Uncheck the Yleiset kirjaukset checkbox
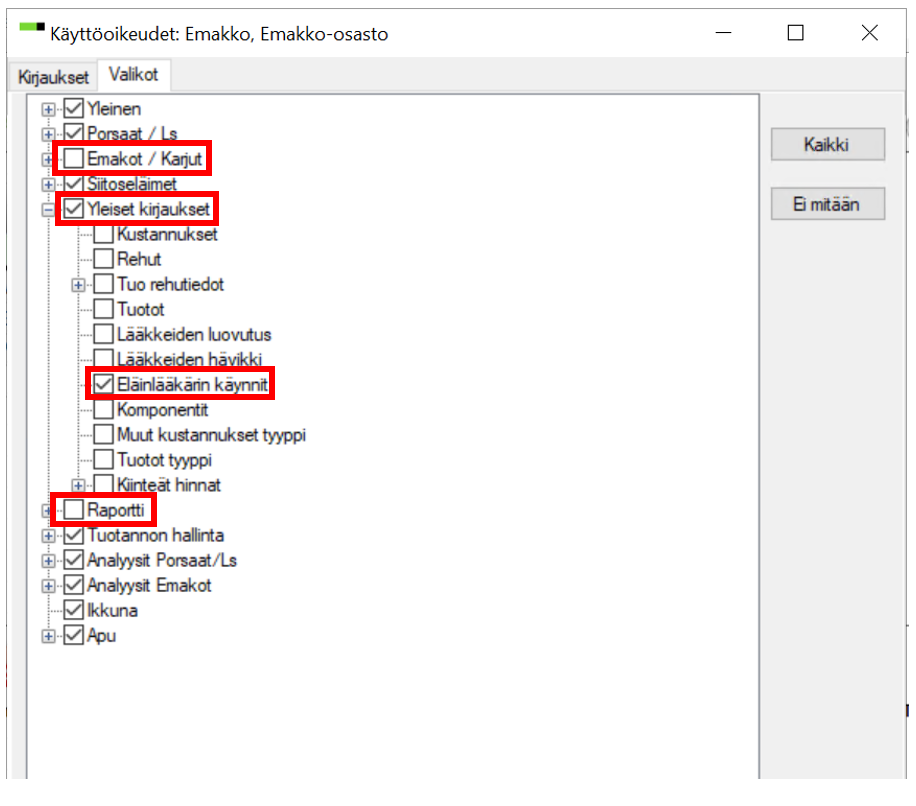The width and height of the screenshot is (916, 806). pos(74,209)
